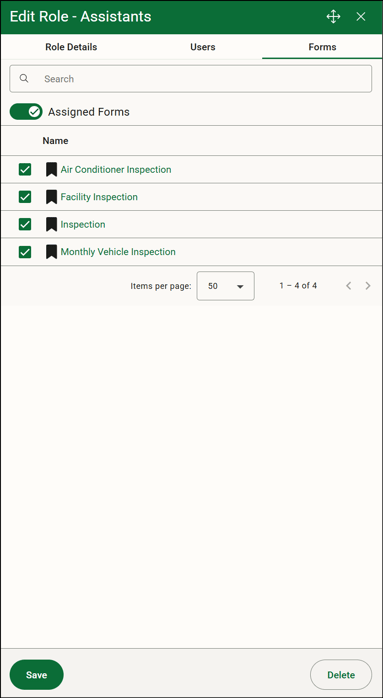This screenshot has width=383, height=698.
Task: Switch to Role Details tab
Action: point(71,47)
